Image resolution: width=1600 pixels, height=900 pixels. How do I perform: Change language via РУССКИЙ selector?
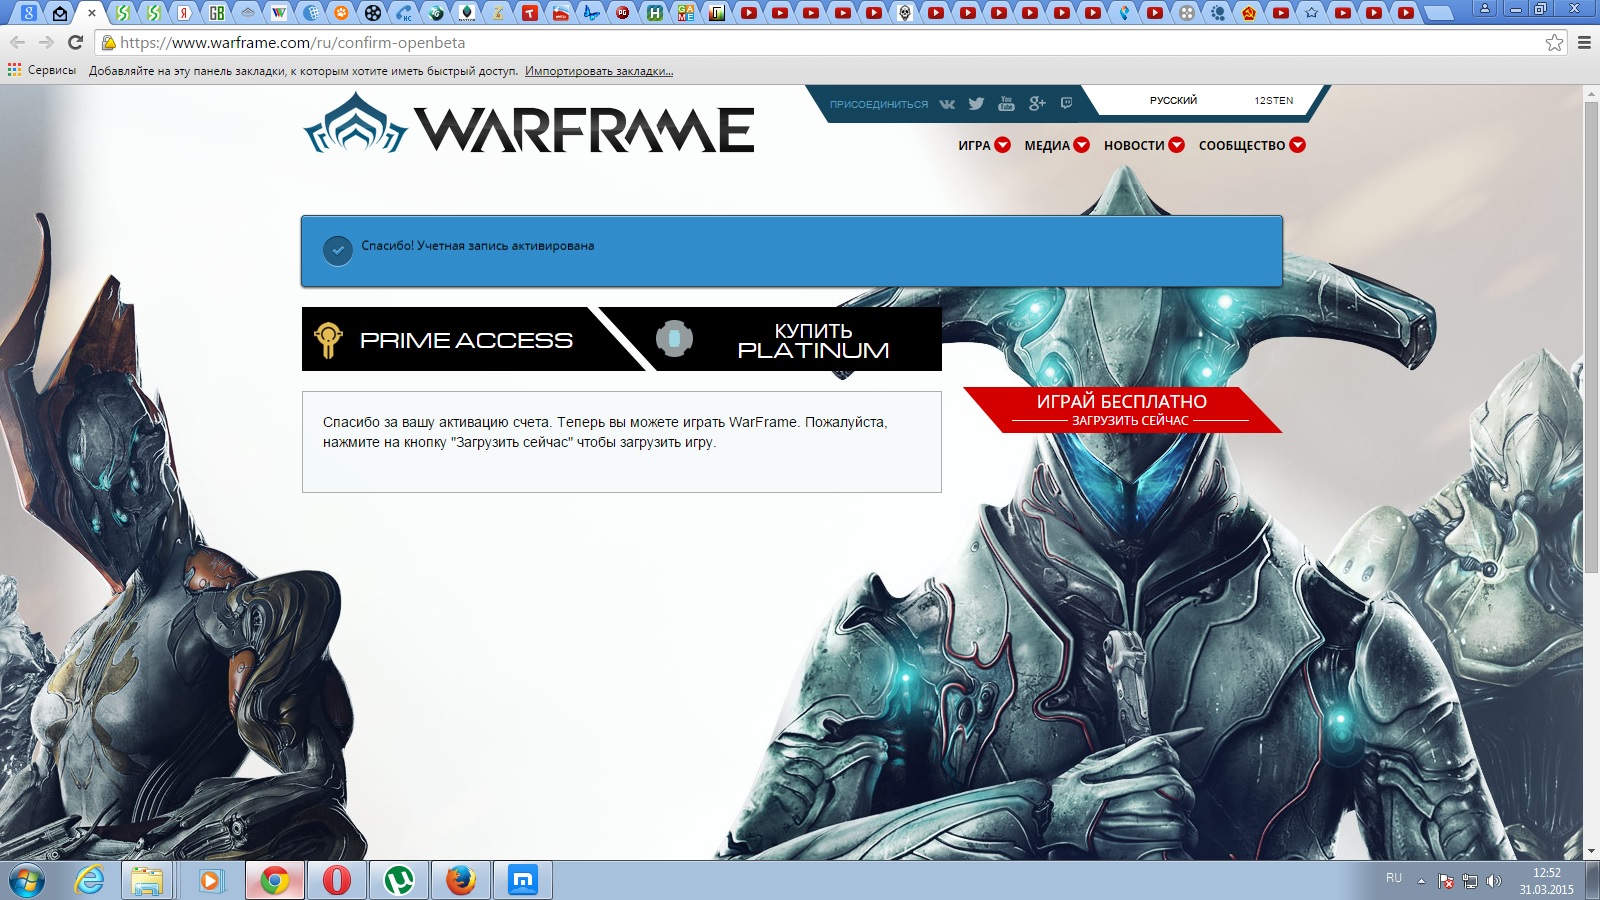(1173, 100)
